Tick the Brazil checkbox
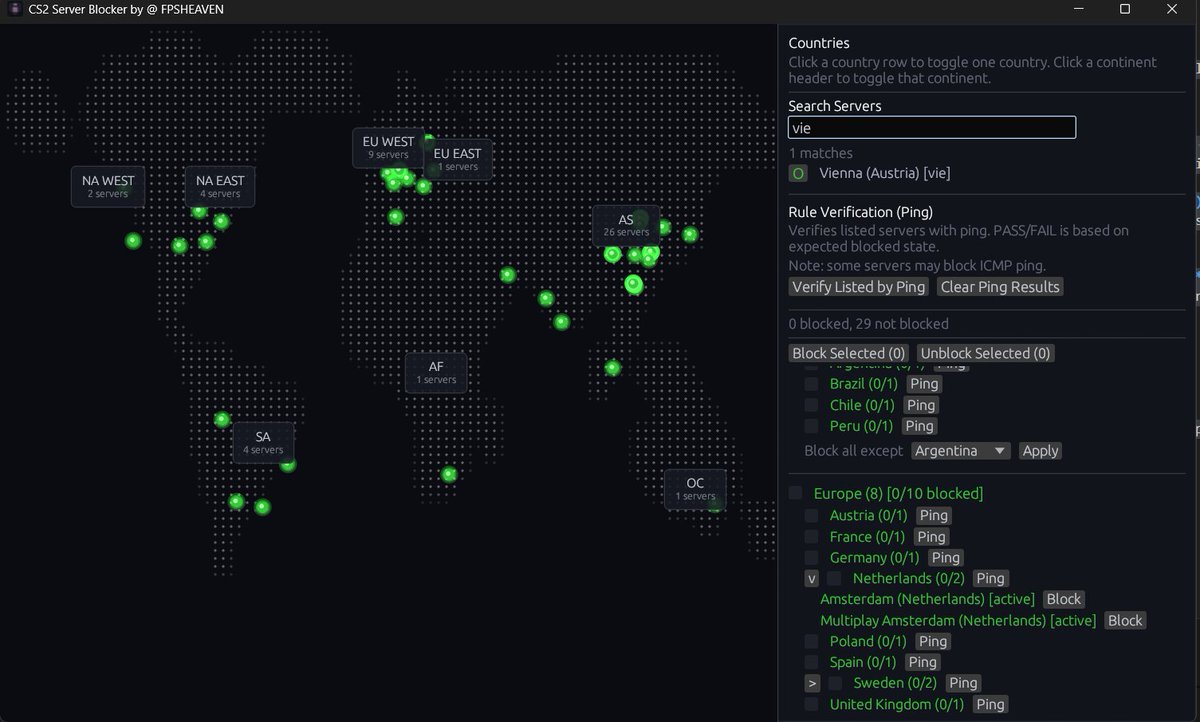The height and width of the screenshot is (722, 1200). click(811, 384)
